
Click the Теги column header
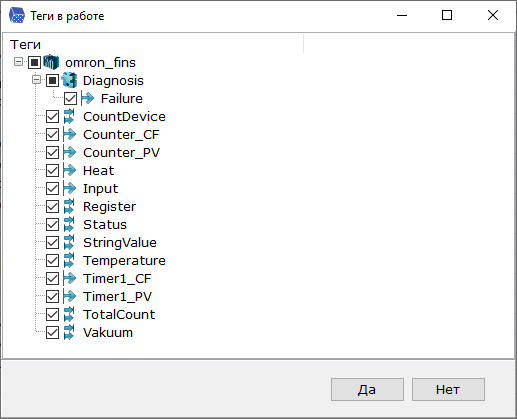click(x=153, y=44)
